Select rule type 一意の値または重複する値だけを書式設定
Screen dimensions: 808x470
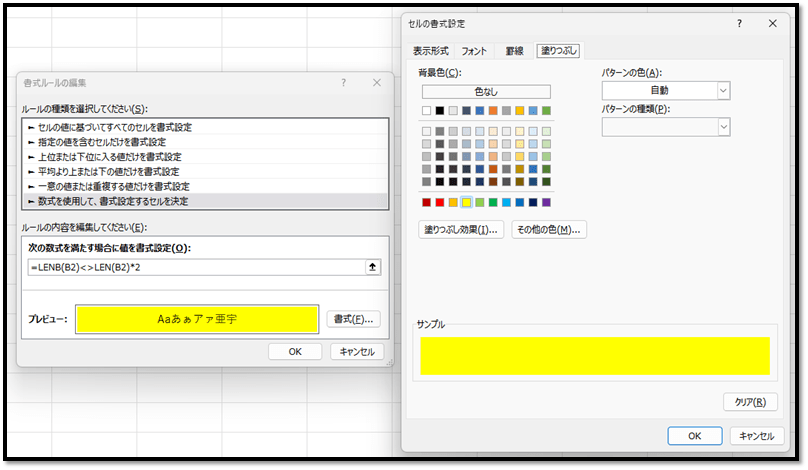(x=114, y=186)
